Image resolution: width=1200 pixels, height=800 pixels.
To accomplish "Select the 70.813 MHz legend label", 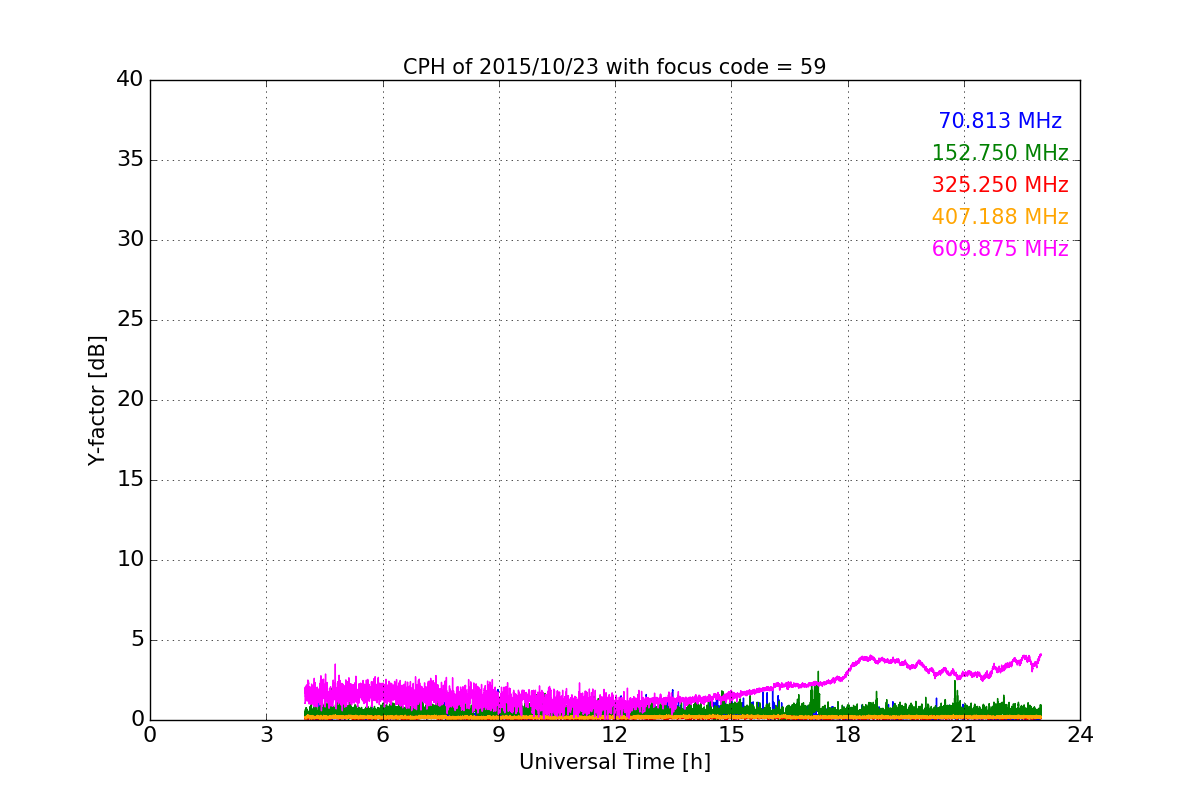I will click(x=1000, y=121).
